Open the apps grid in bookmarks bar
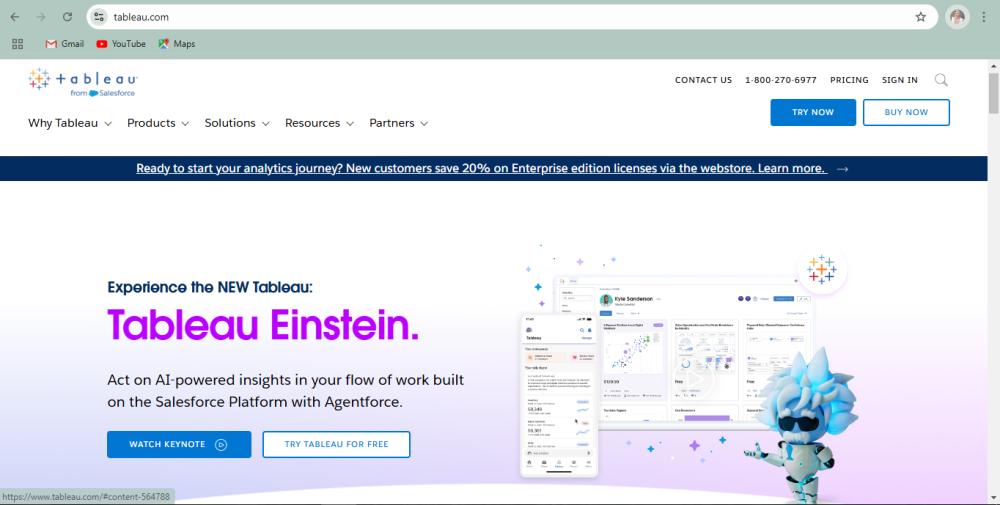The height and width of the screenshot is (505, 1000). click(17, 44)
